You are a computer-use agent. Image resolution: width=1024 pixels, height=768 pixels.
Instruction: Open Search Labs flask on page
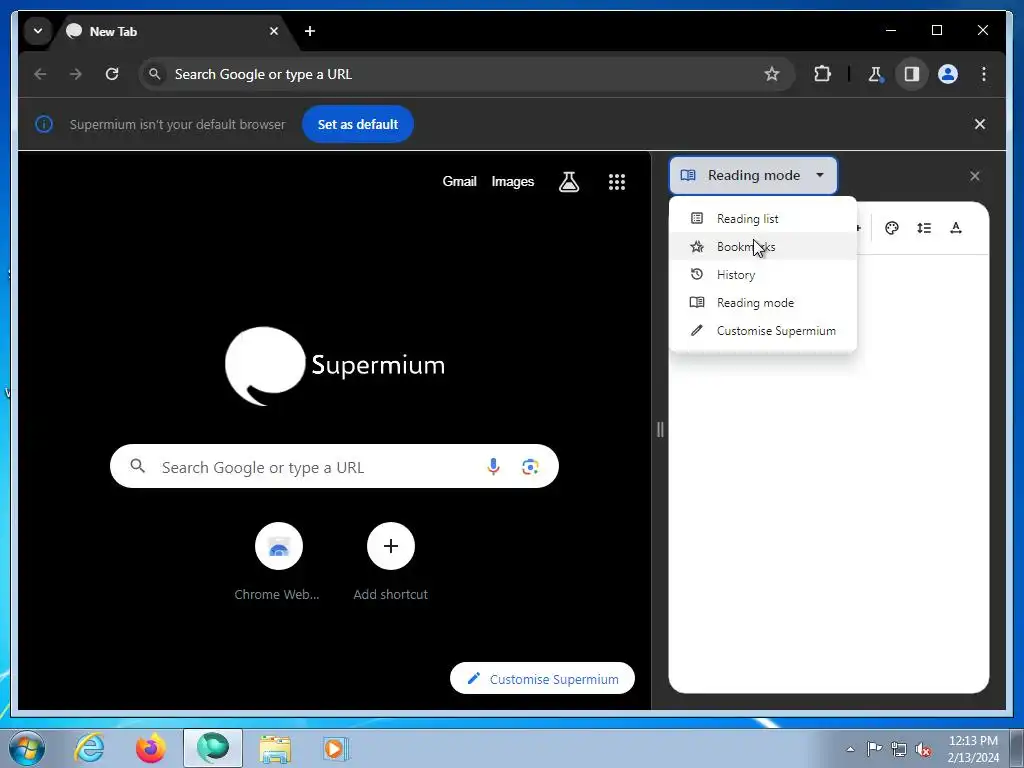[569, 182]
